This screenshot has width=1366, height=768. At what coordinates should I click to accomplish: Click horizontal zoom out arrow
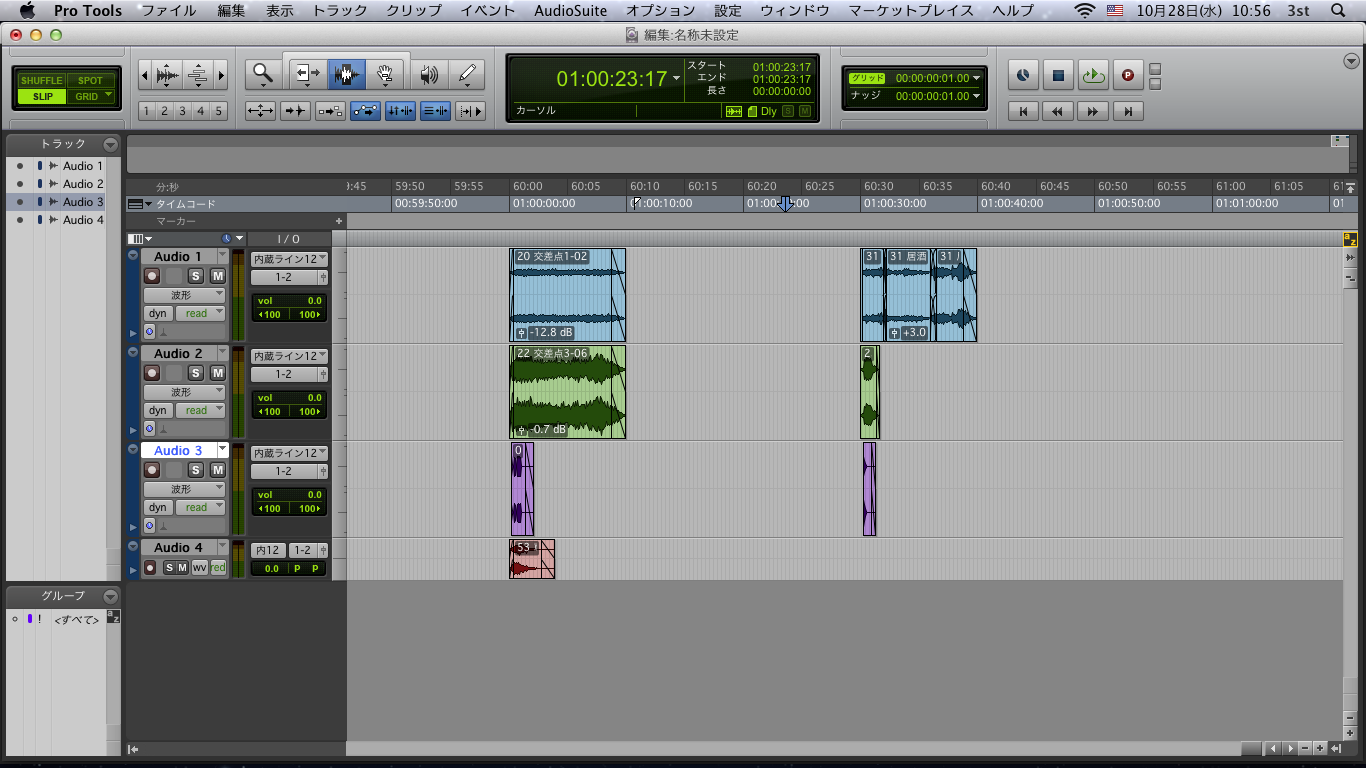144,75
